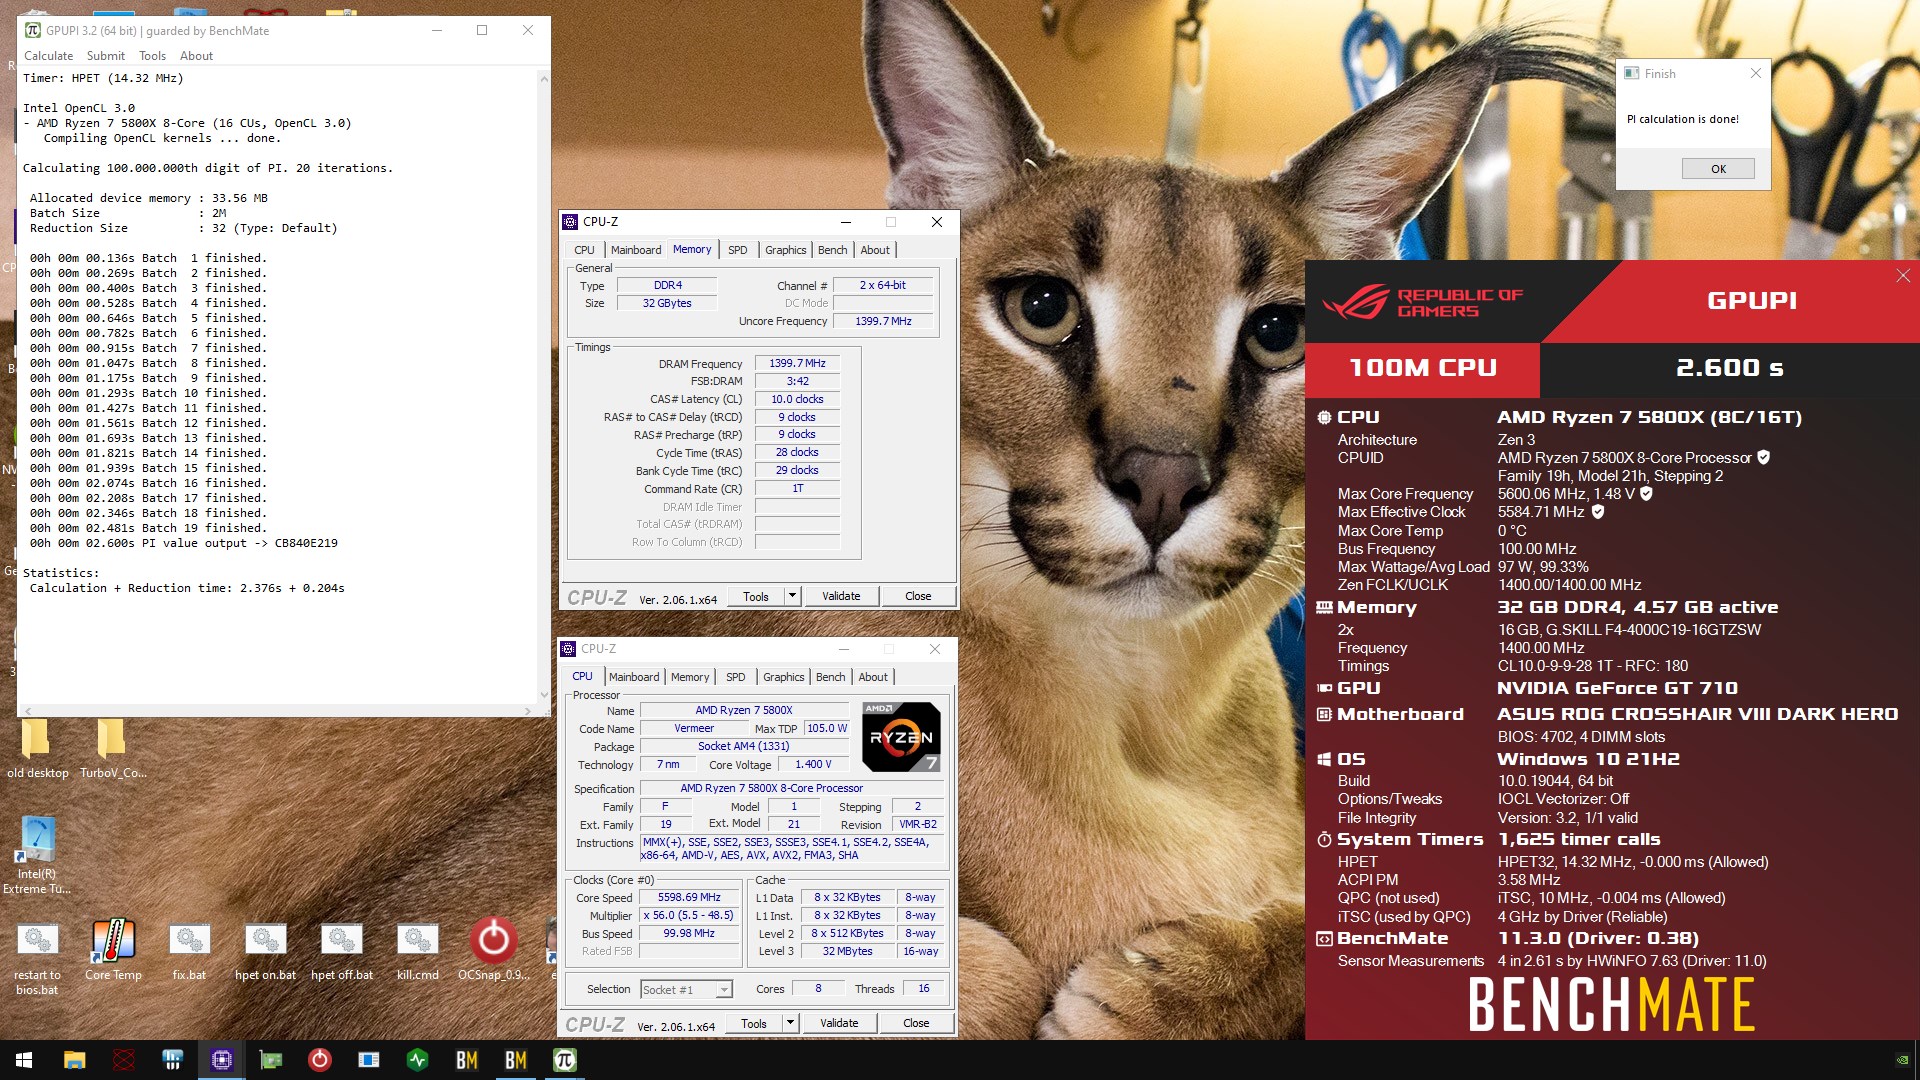Select the hpet off.bat desktop file
This screenshot has height=1080, width=1920.
point(341,950)
